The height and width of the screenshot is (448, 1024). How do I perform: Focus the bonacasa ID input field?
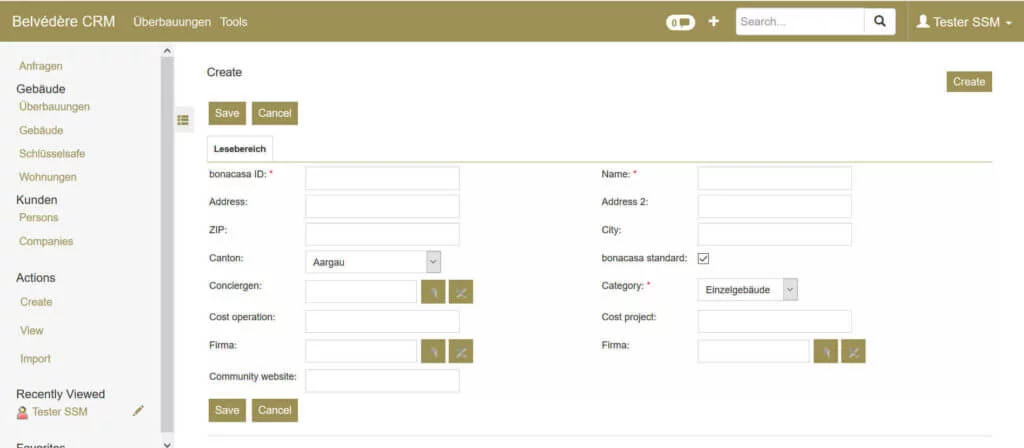(382, 178)
